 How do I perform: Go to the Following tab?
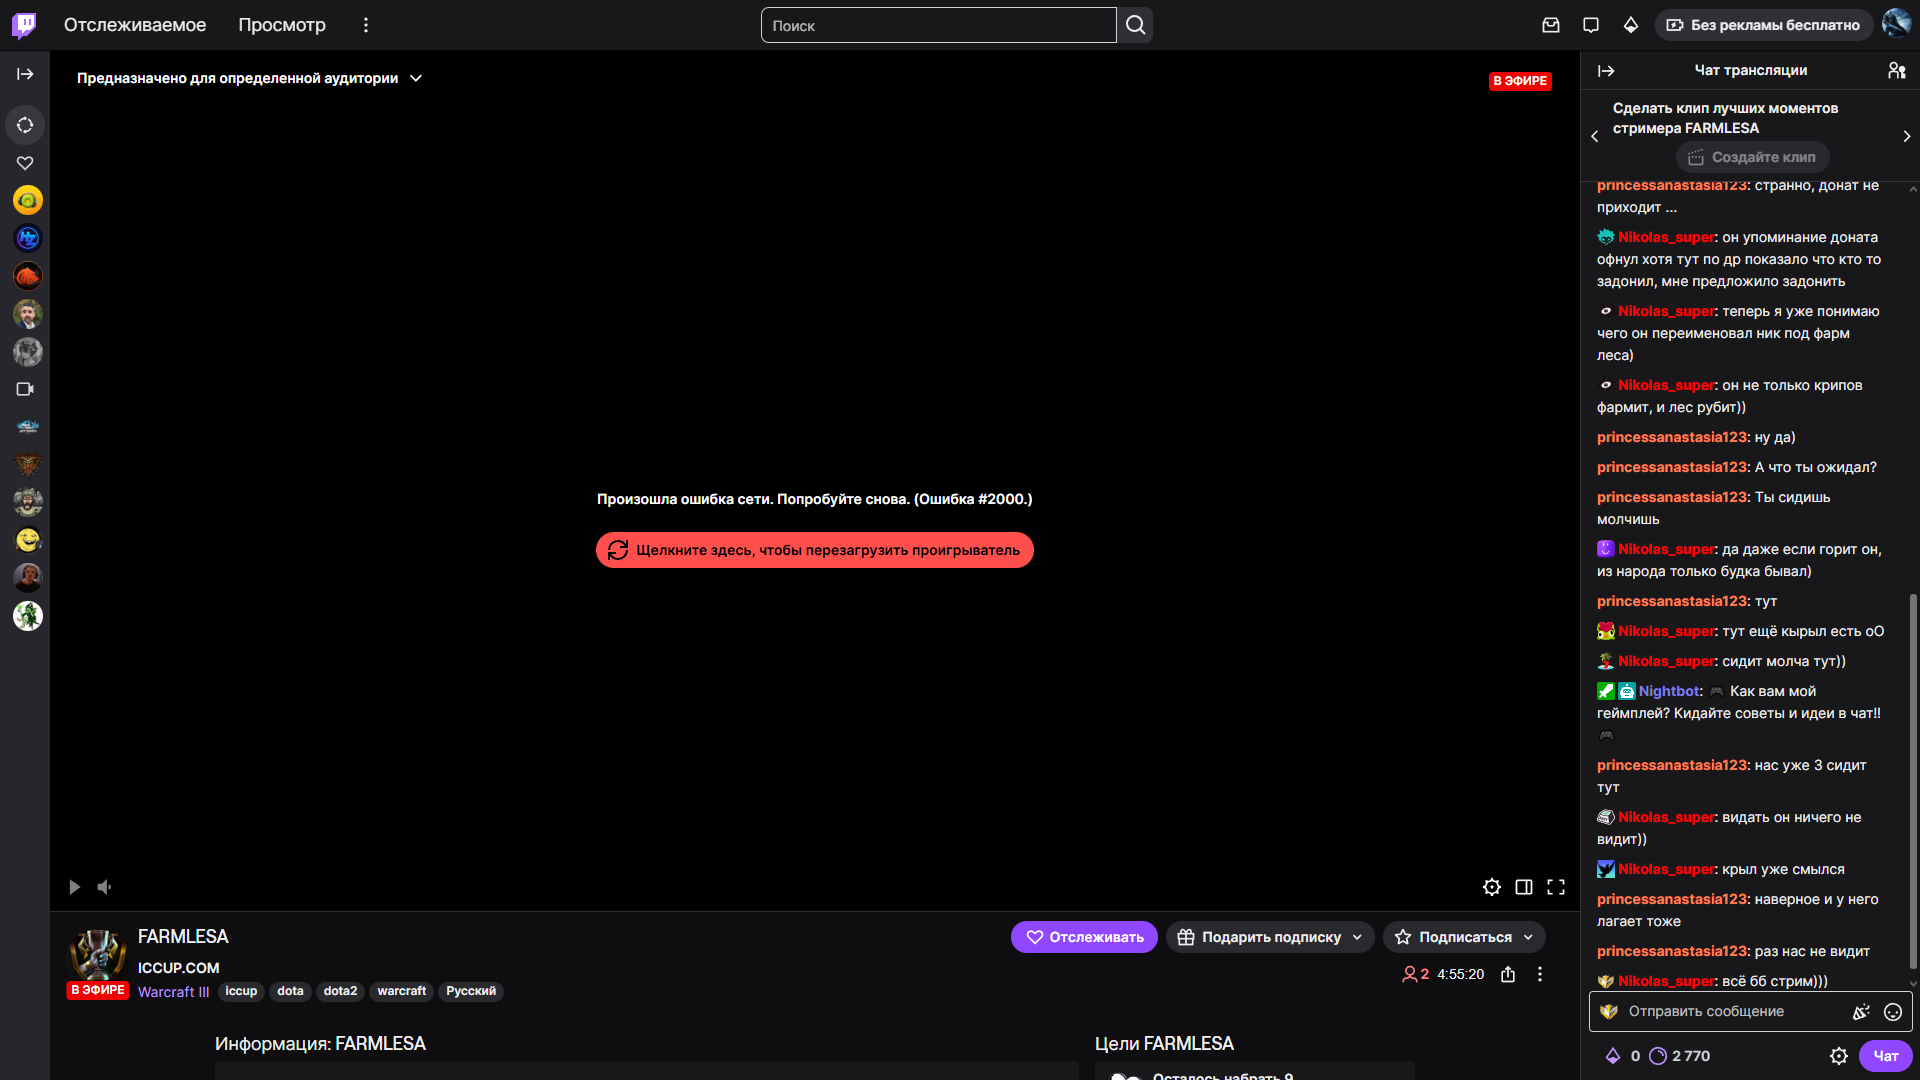coord(135,25)
